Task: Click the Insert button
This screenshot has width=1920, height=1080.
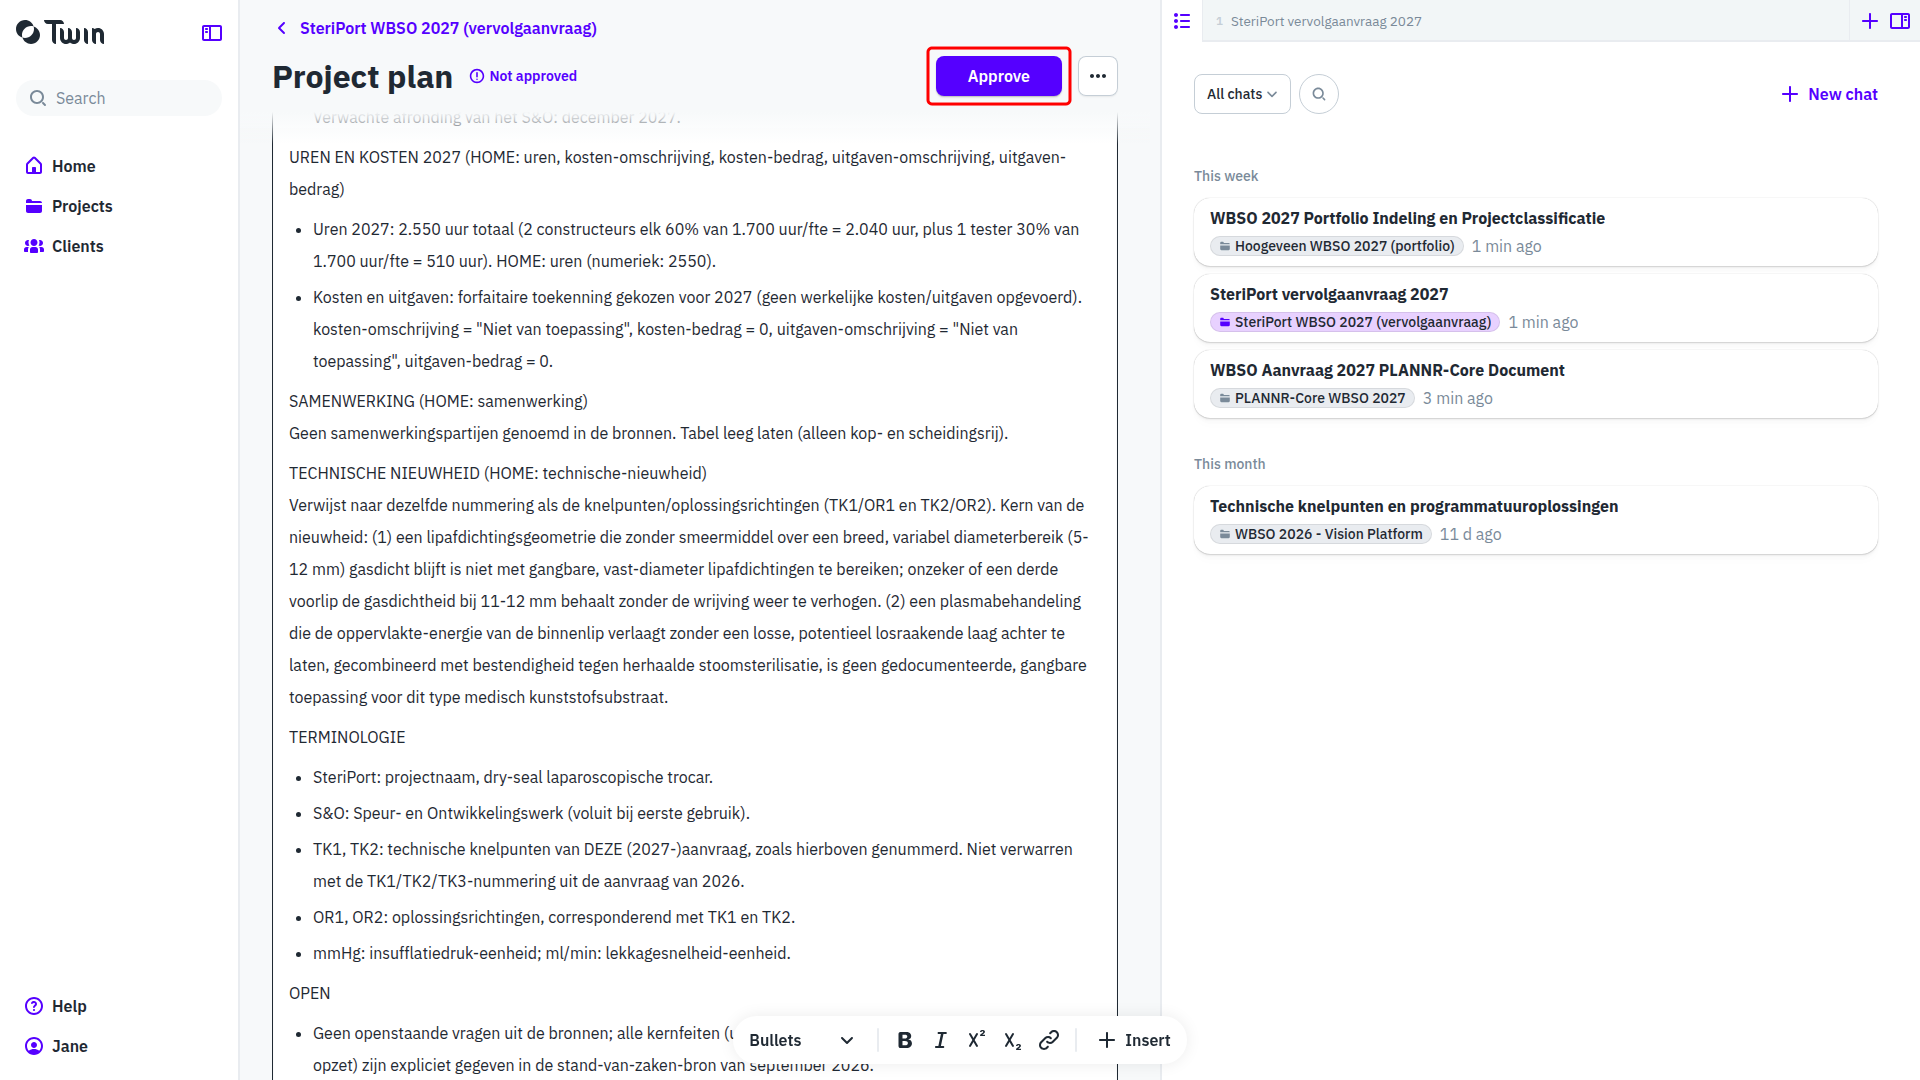Action: (x=1134, y=1040)
